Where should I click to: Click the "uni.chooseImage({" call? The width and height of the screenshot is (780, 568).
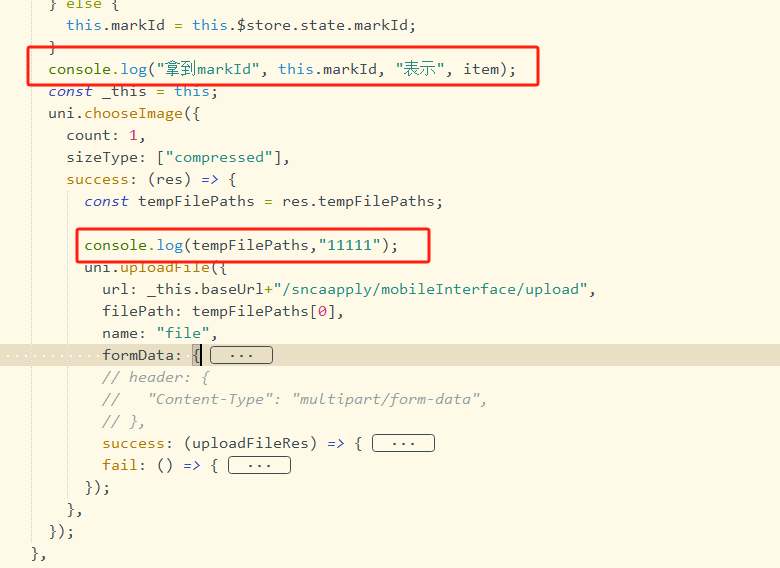pos(124,113)
